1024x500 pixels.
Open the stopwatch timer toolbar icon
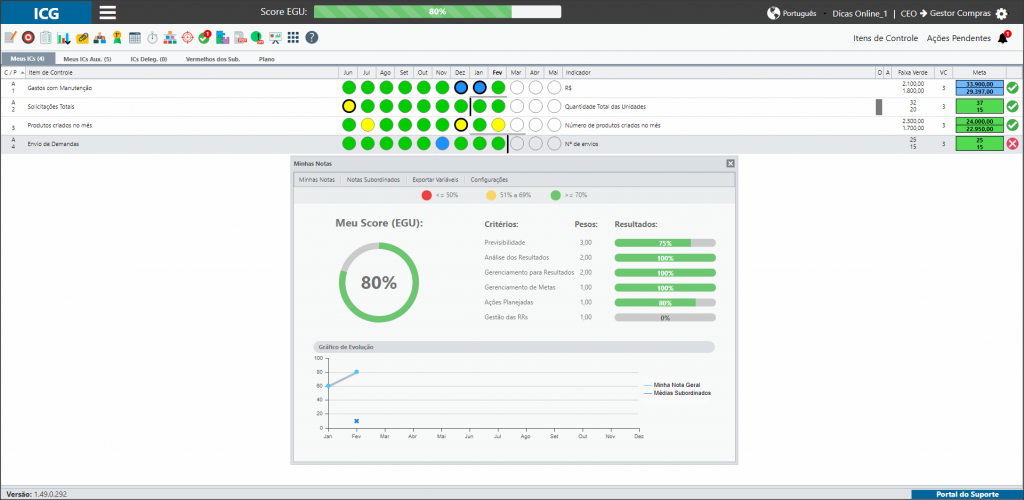pos(153,37)
